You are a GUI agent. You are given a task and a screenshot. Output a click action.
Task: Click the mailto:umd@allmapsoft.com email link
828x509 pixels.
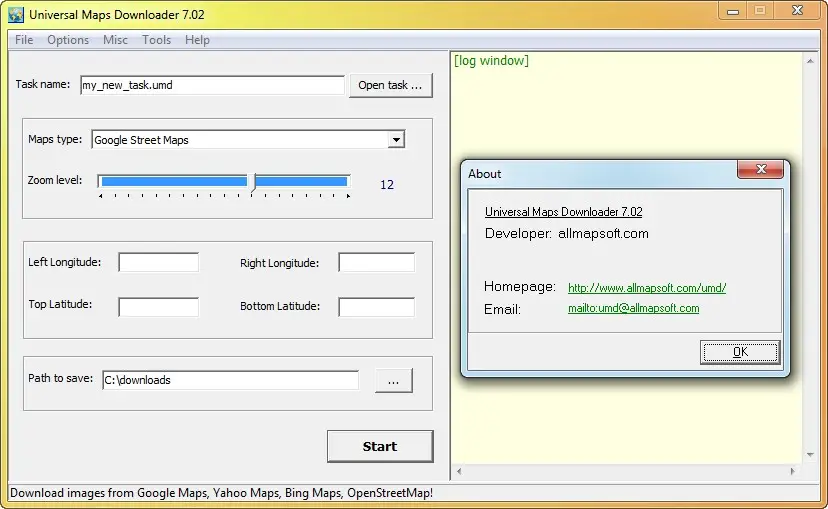(x=633, y=308)
